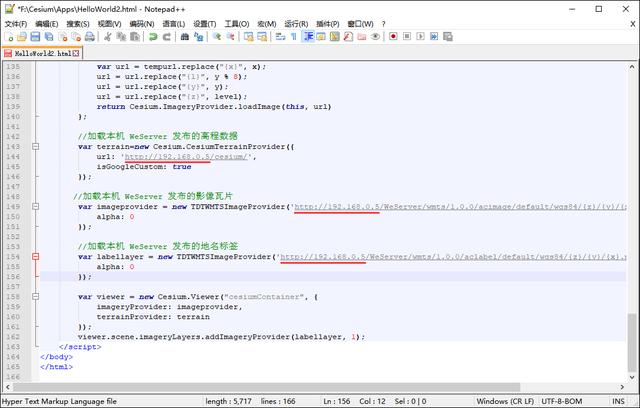The image size is (640, 408).
Task: Open the 插件(P) menu
Action: (327, 24)
